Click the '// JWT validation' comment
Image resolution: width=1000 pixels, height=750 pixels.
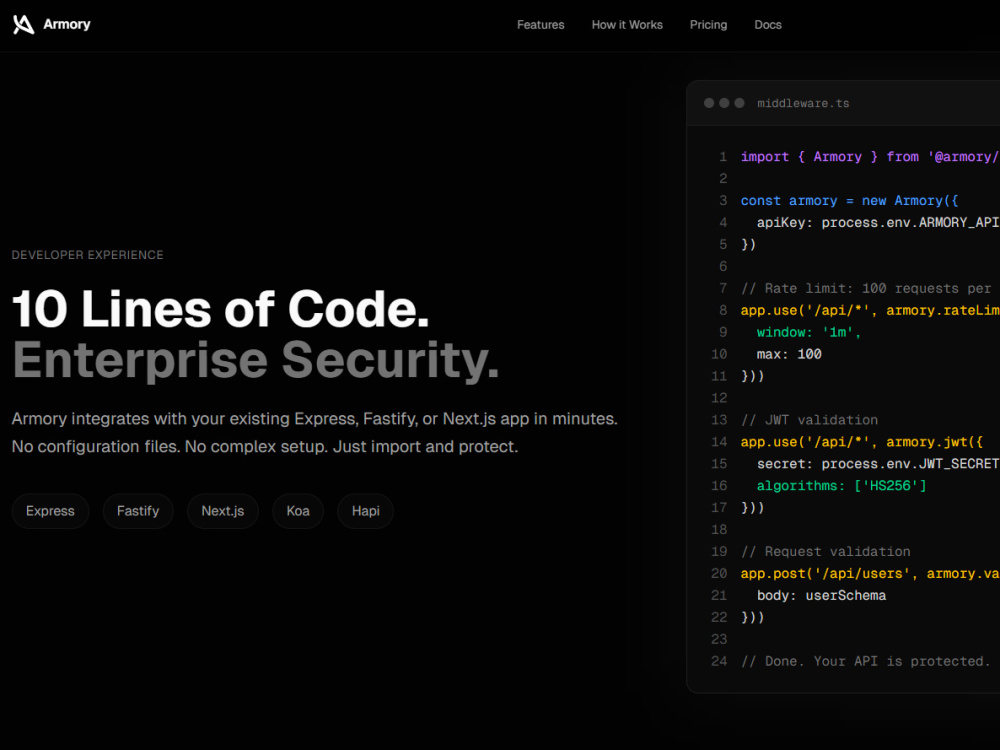(809, 420)
